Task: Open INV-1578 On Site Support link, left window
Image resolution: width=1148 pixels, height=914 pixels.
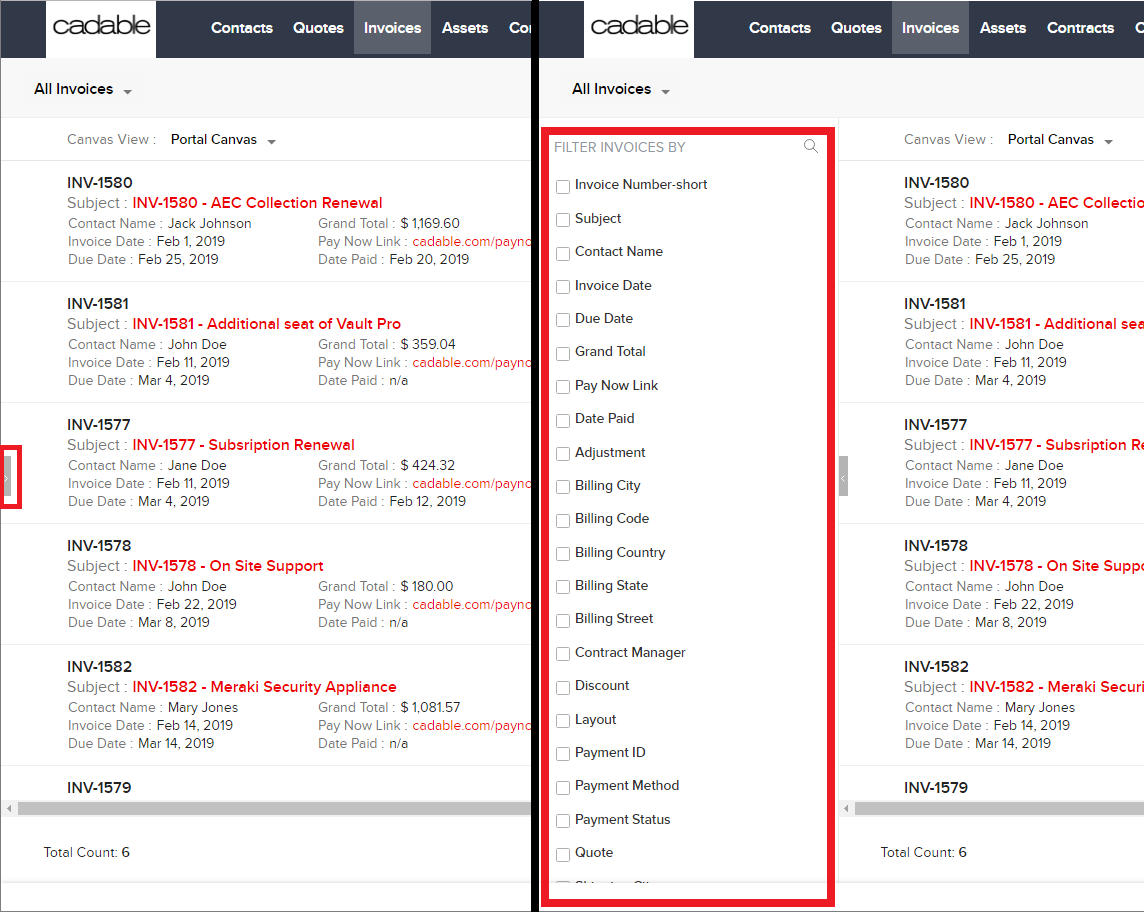Action: pyautogui.click(x=228, y=565)
